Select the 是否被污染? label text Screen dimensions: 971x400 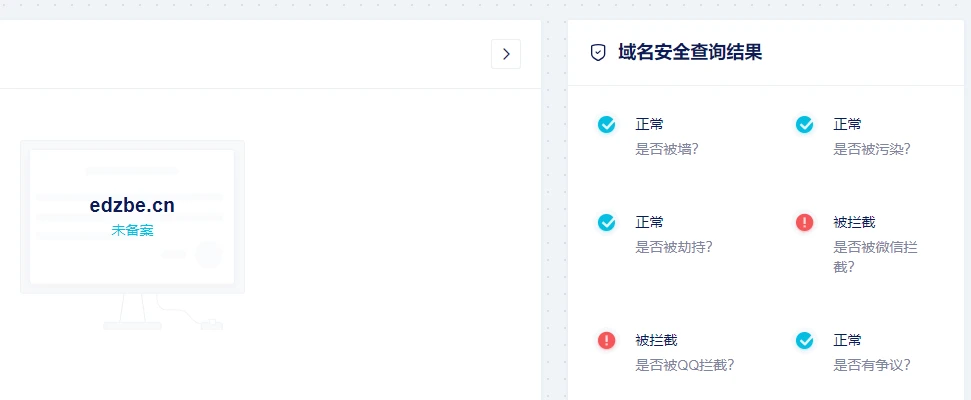pyautogui.click(x=872, y=149)
